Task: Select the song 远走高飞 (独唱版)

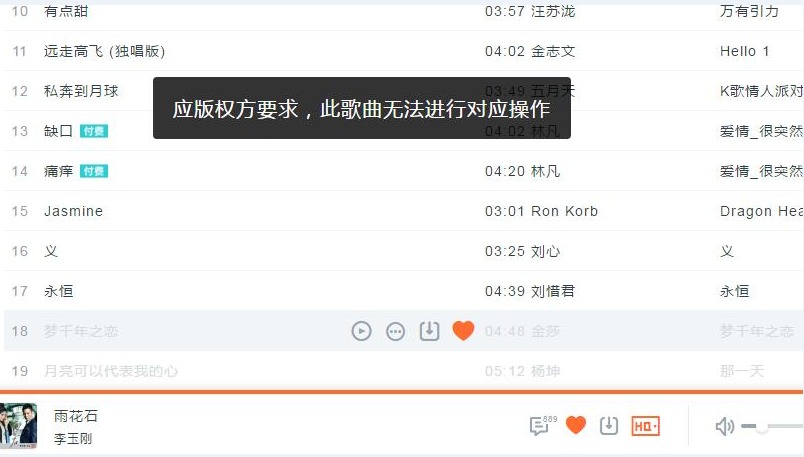Action: (x=104, y=51)
